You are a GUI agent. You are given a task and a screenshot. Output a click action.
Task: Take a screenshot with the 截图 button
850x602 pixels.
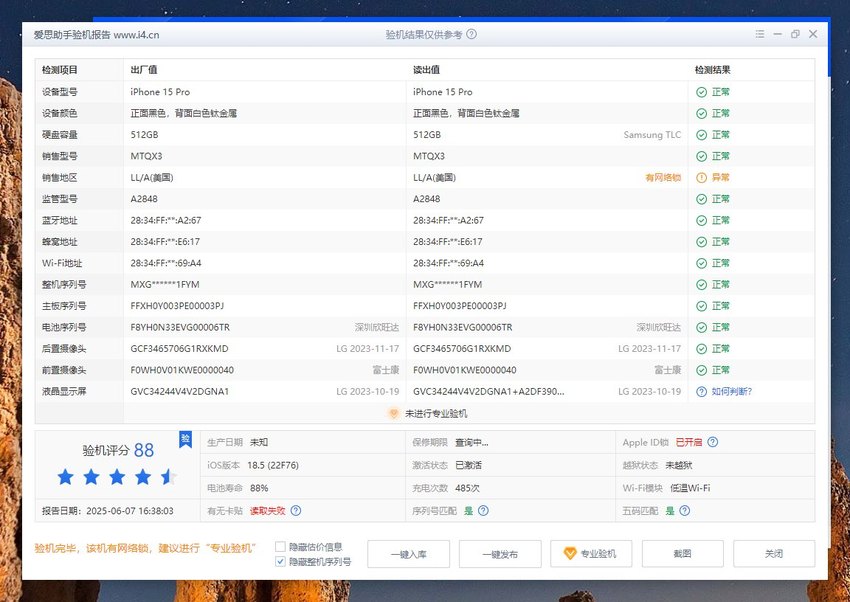coord(682,554)
